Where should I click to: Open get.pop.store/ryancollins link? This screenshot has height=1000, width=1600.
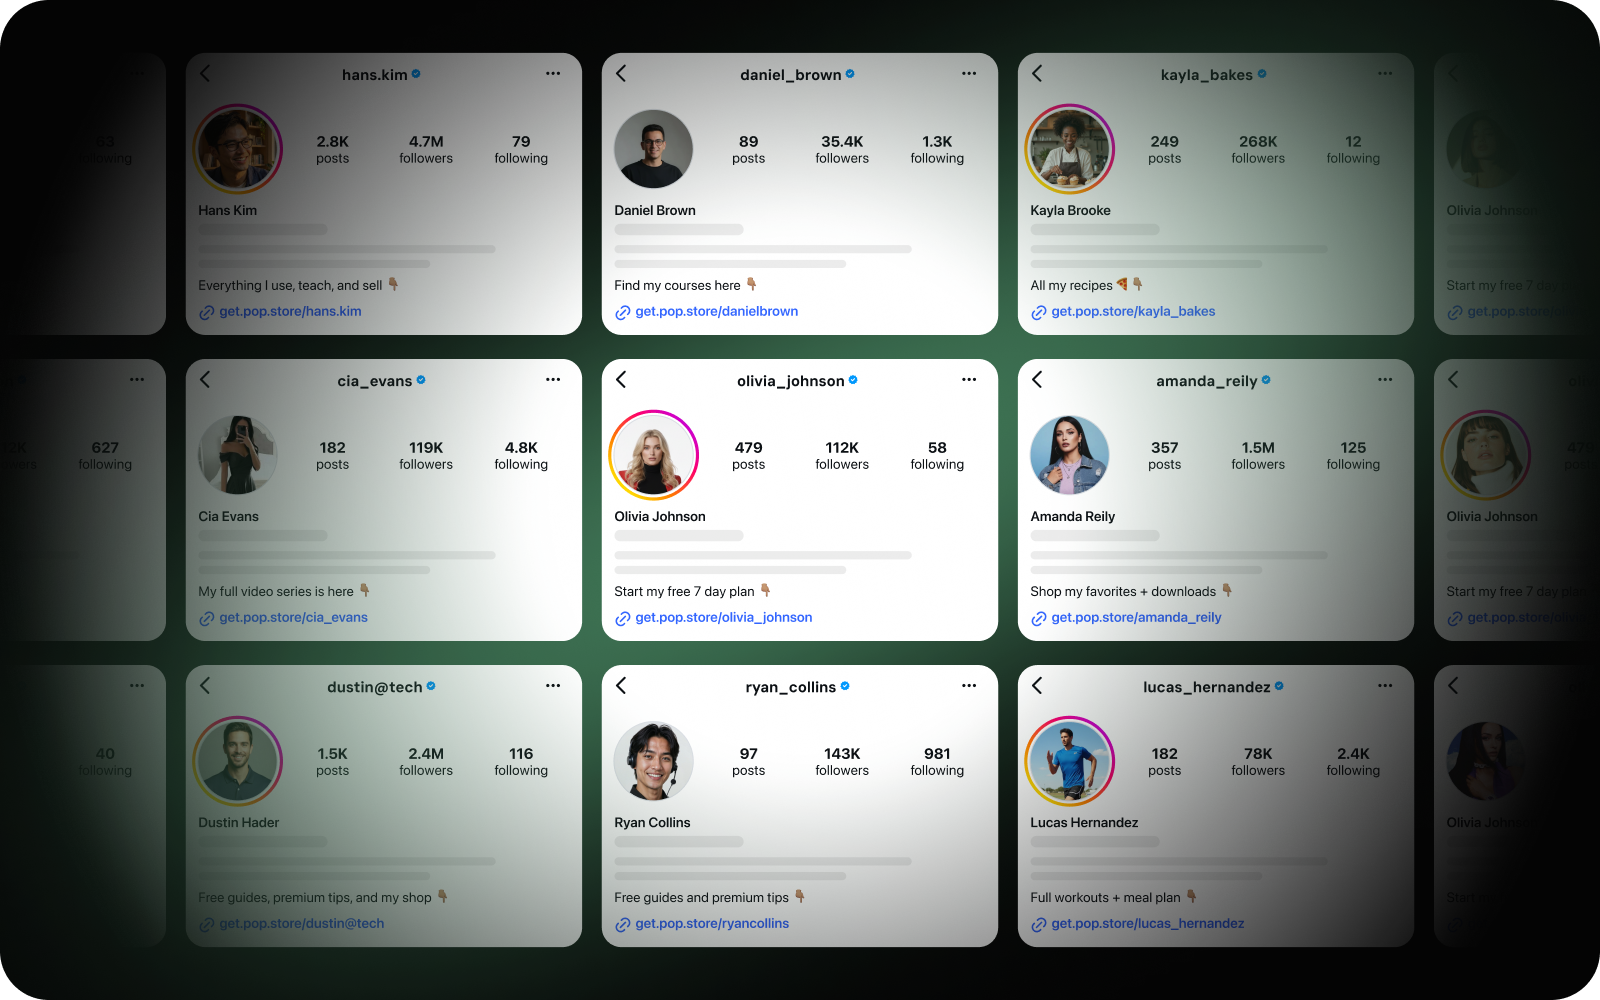(712, 923)
